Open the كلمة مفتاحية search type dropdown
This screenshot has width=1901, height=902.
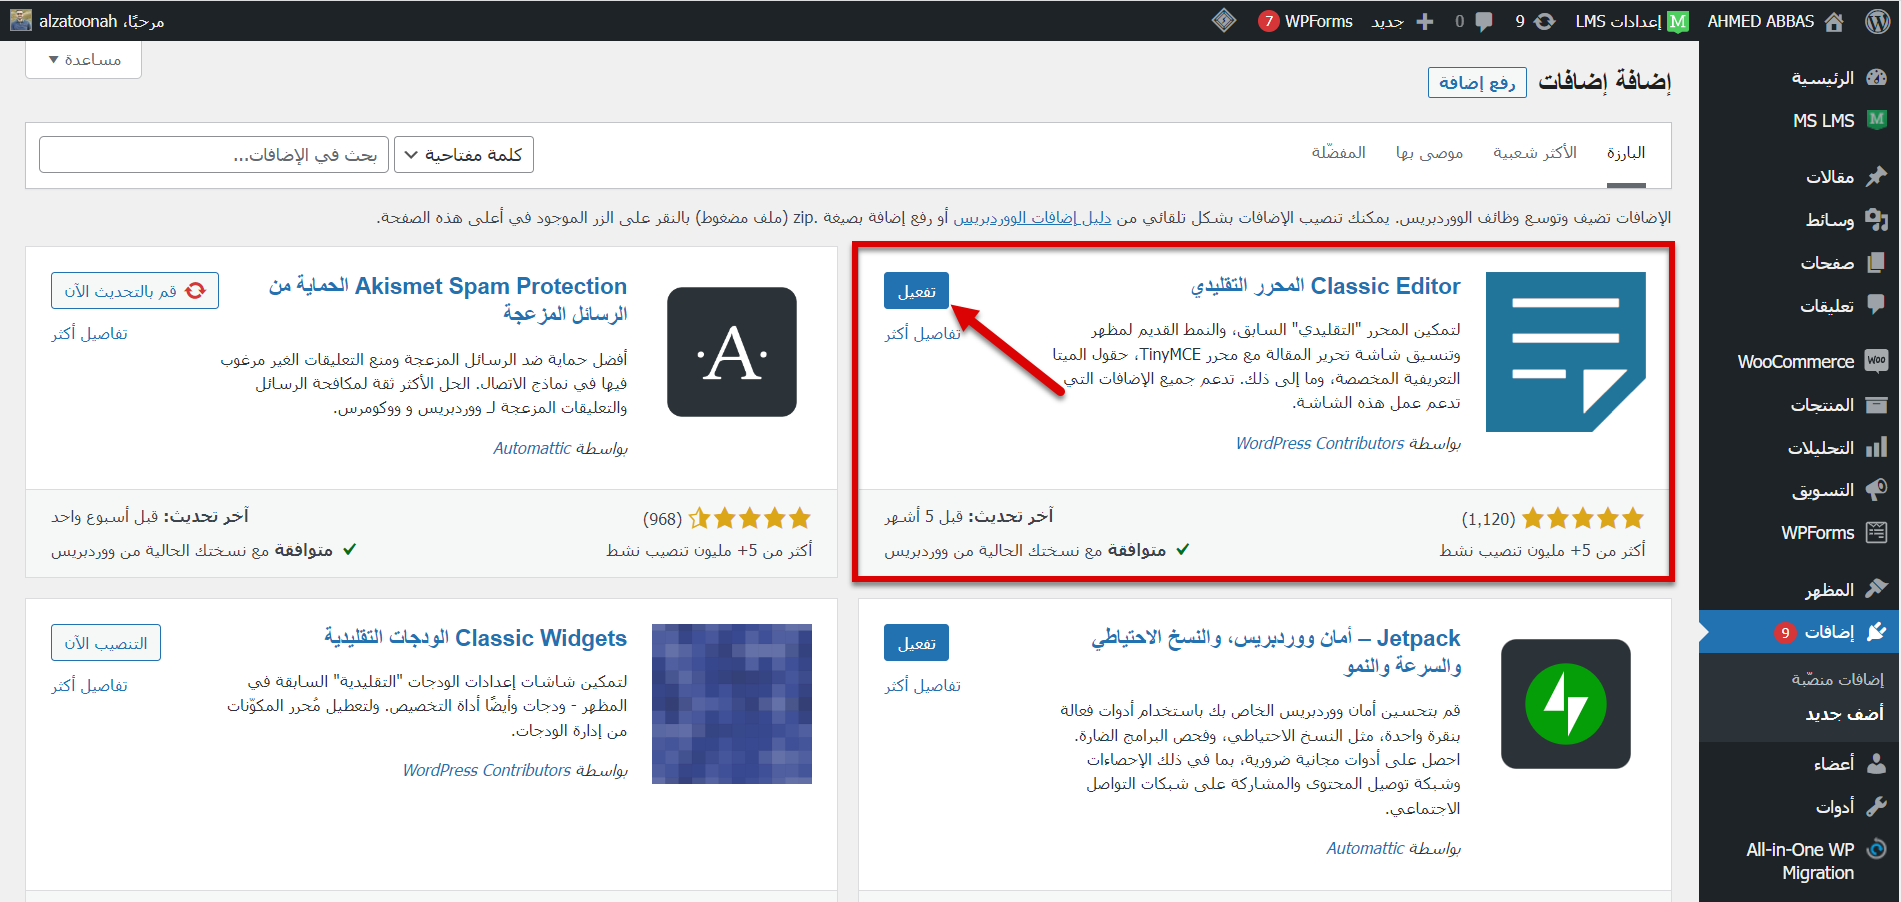click(x=464, y=155)
